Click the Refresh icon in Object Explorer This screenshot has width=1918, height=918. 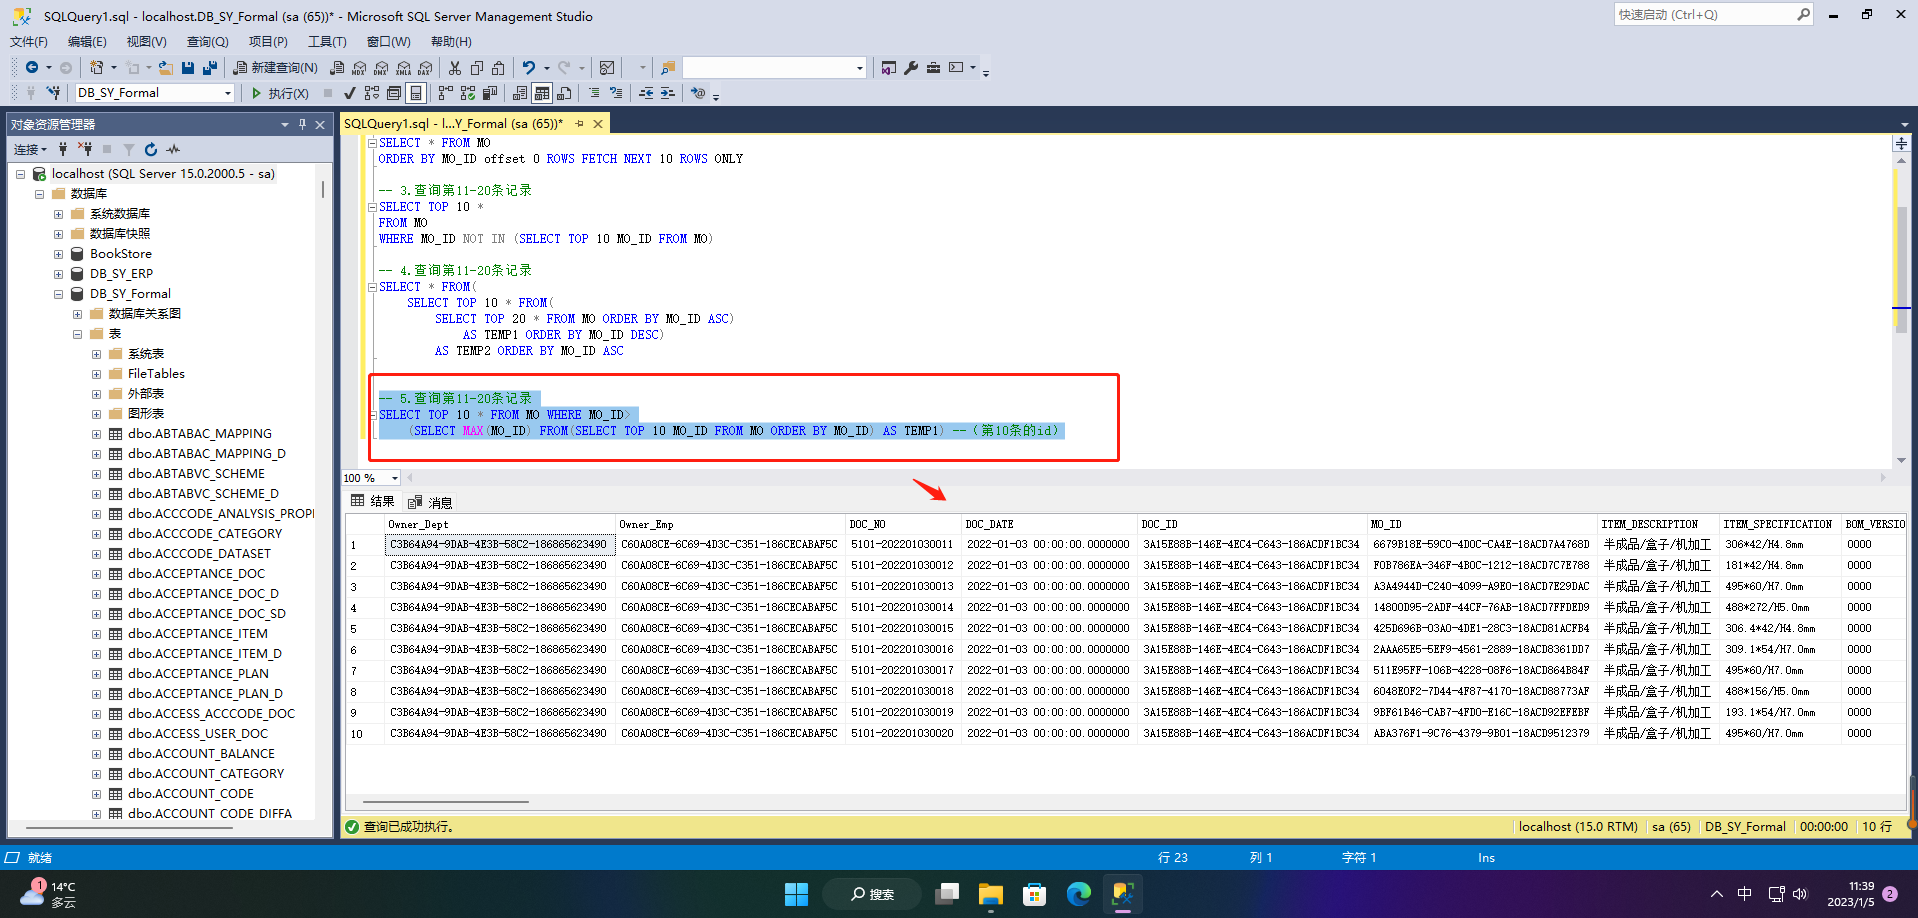click(151, 149)
